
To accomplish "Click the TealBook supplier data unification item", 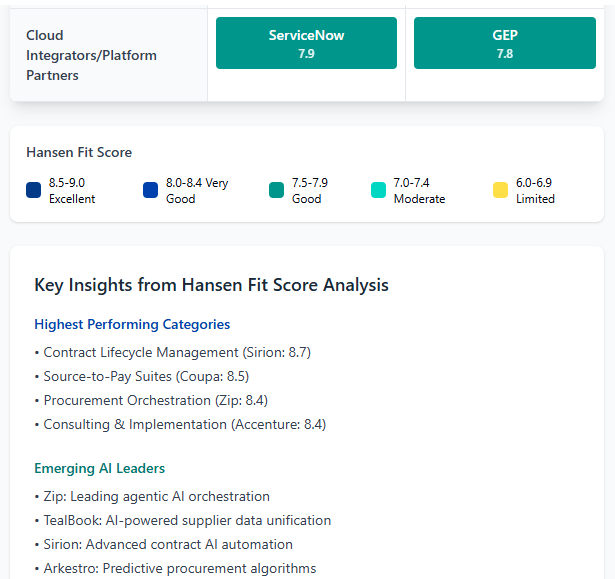I will click(187, 520).
